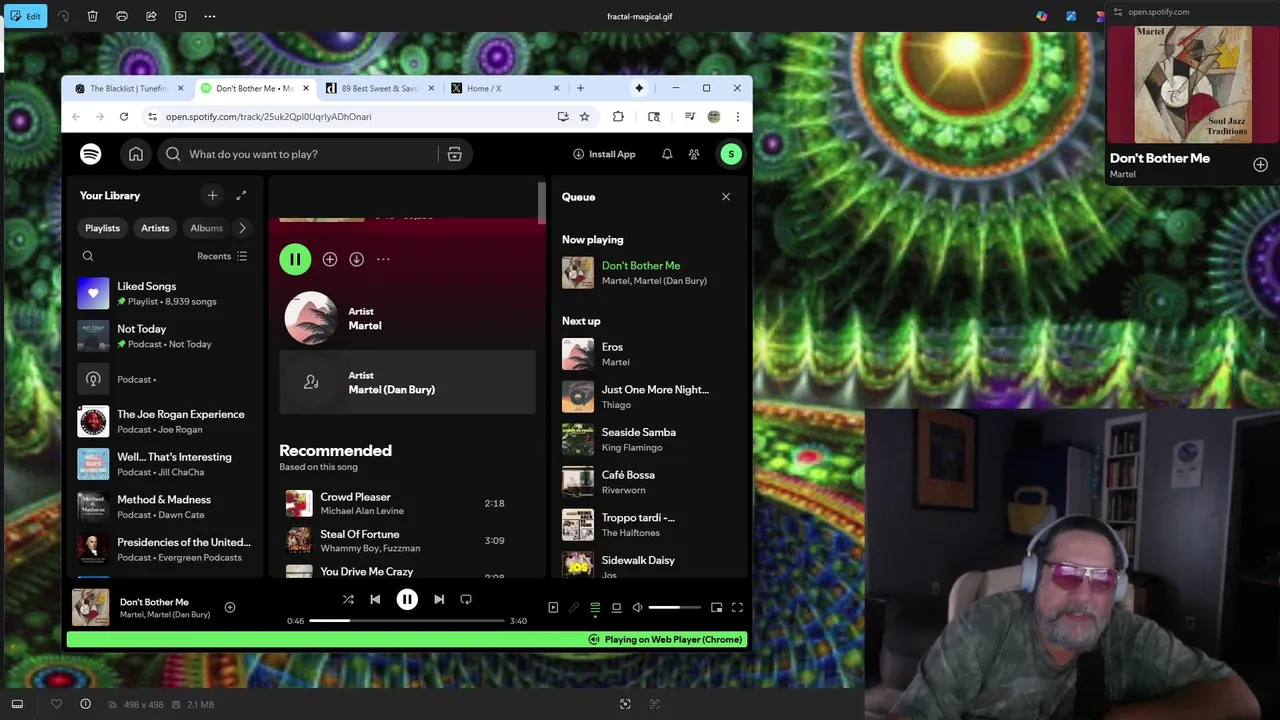Viewport: 1280px width, 720px height.
Task: Reload the Spotify page
Action: point(123,117)
